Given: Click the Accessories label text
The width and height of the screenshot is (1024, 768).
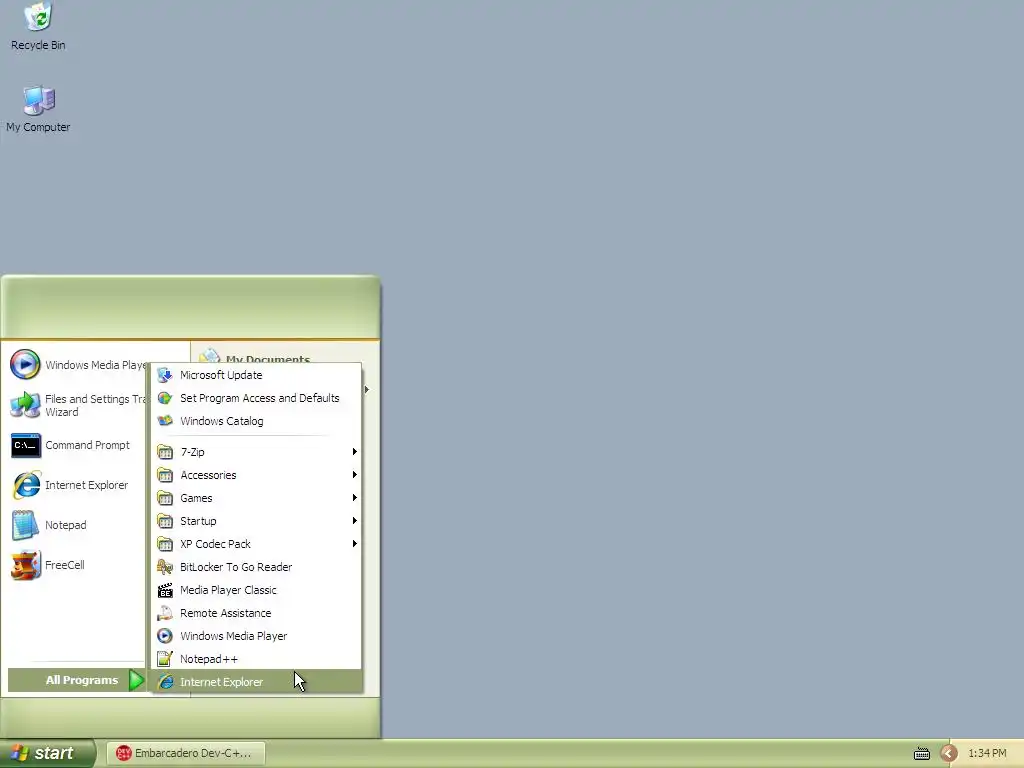Looking at the screenshot, I should [208, 475].
